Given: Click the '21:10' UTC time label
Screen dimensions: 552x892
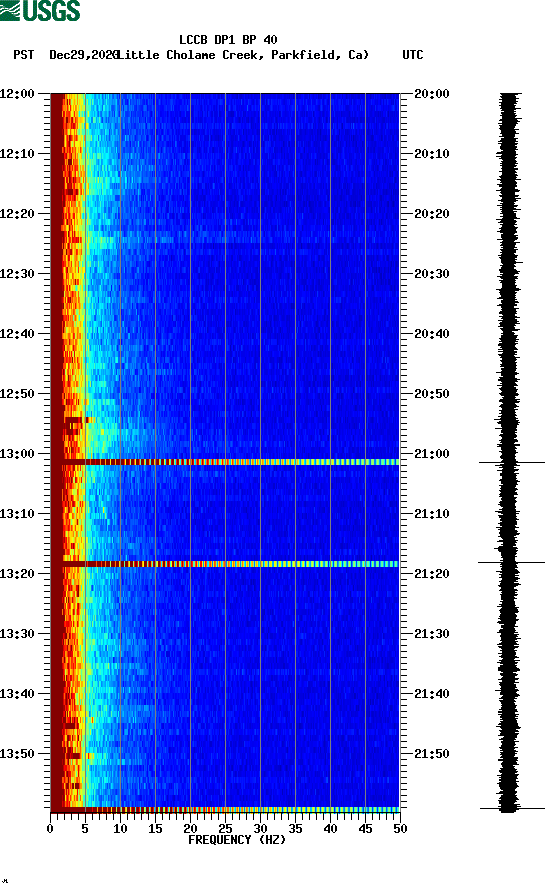Looking at the screenshot, I should (x=432, y=514).
